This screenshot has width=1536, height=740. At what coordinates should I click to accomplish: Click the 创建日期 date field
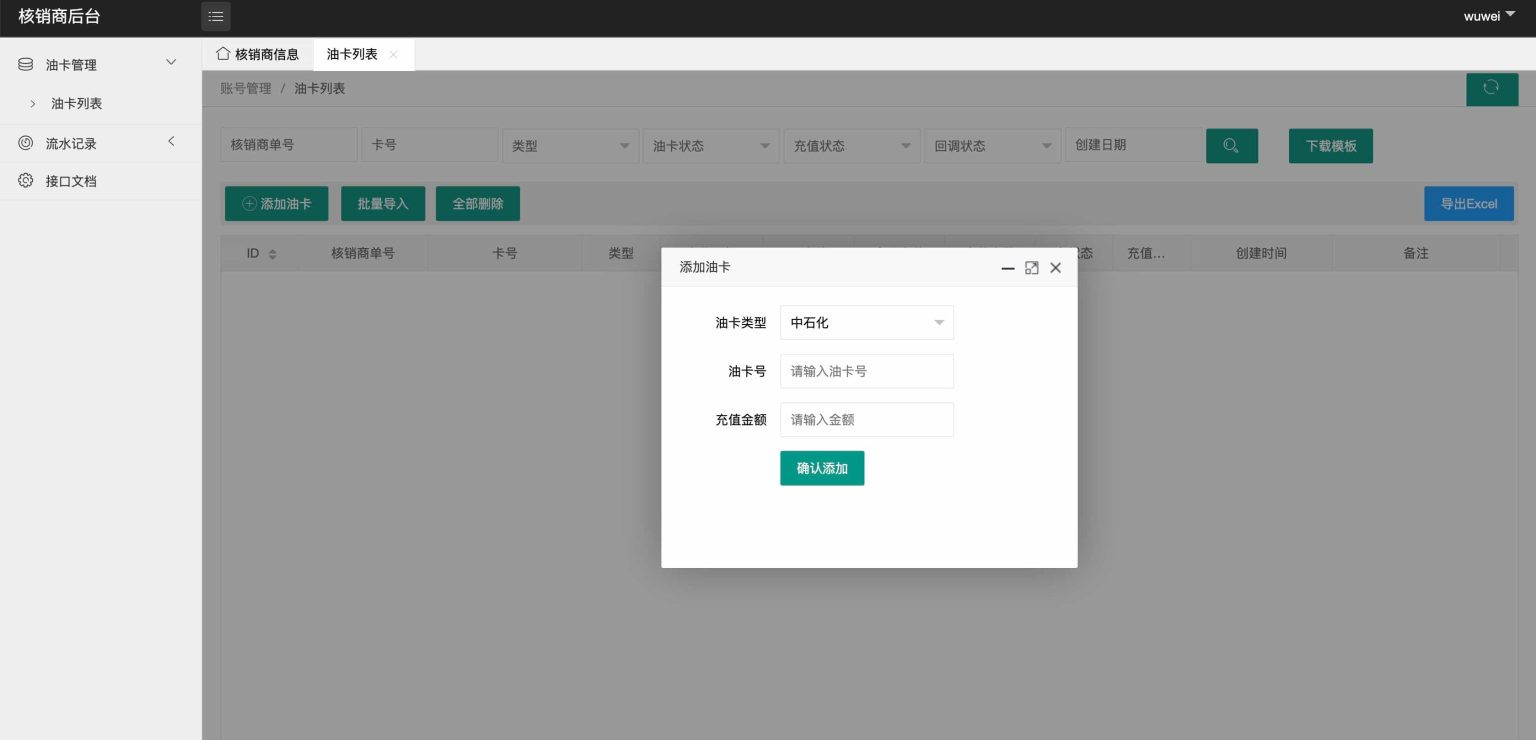[x=1134, y=145]
